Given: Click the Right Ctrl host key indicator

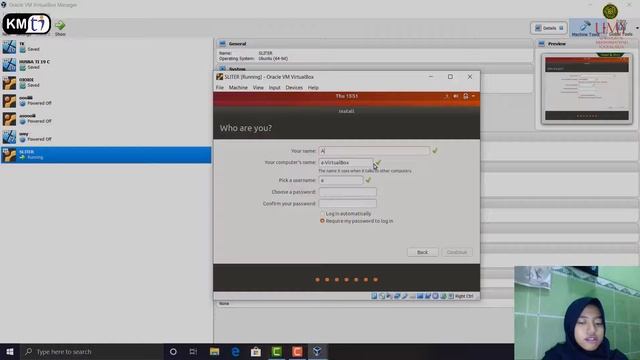Looking at the screenshot, I should tap(464, 296).
